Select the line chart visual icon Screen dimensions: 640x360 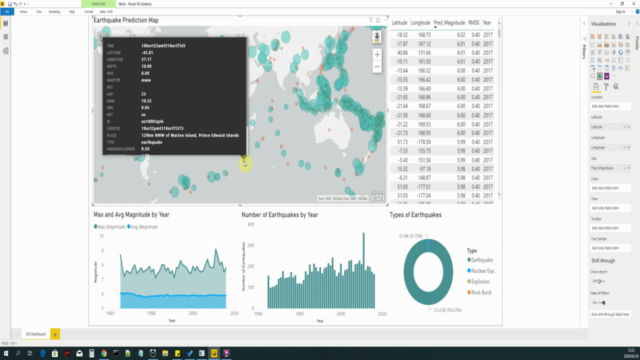point(593,44)
